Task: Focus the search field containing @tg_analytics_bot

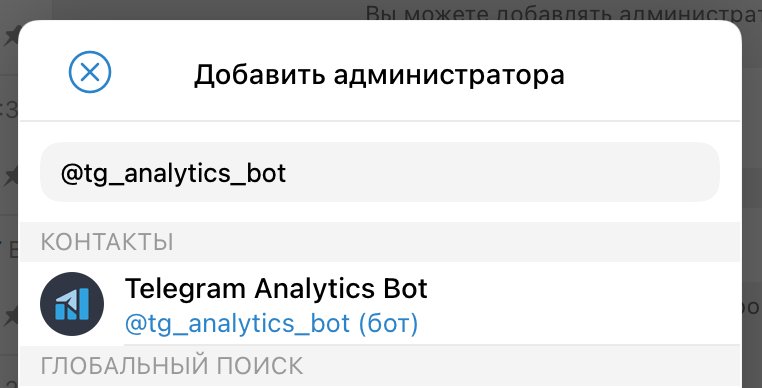Action: [x=380, y=172]
